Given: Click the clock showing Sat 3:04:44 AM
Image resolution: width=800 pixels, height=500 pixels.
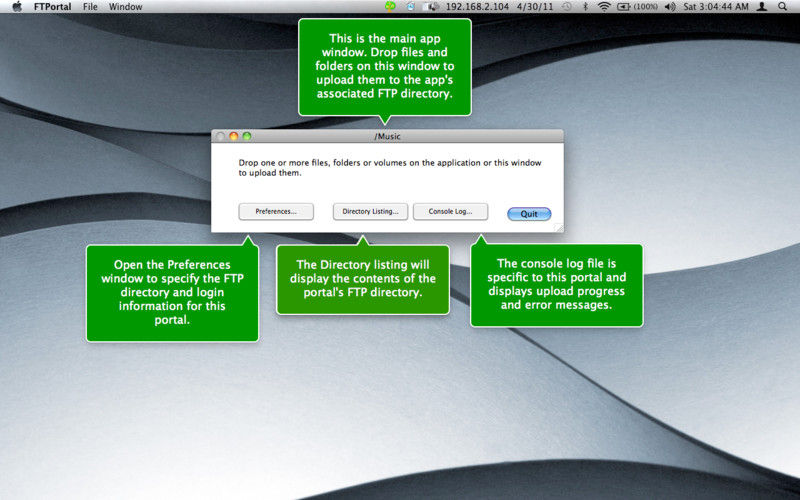Looking at the screenshot, I should (716, 7).
